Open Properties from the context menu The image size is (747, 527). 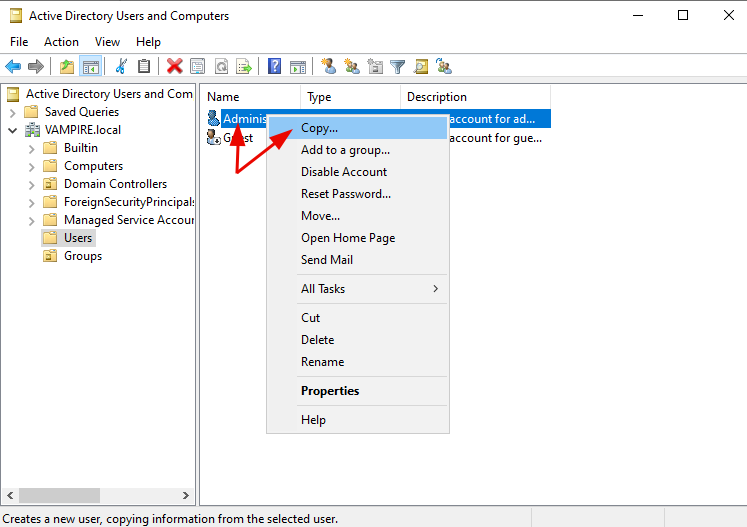pos(358,391)
